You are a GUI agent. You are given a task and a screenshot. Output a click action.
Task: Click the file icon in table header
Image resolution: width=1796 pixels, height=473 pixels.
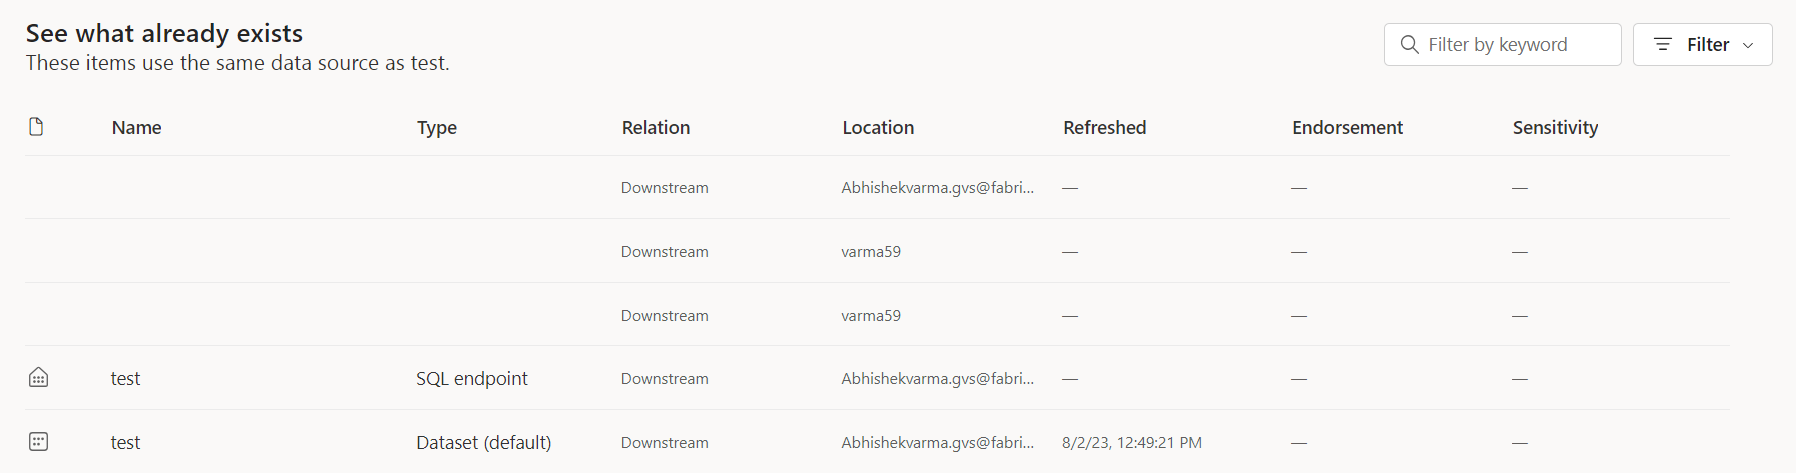tap(36, 127)
